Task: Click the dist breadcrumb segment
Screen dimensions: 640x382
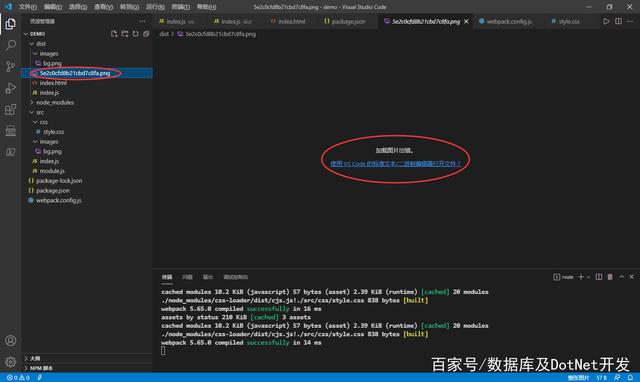Action: (x=164, y=34)
